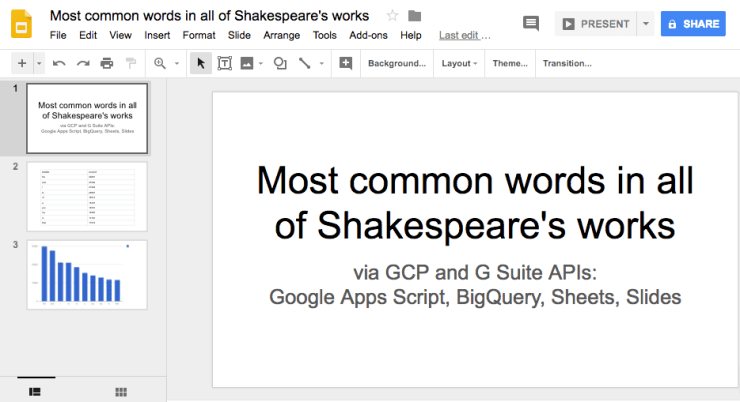Click the undo arrow icon
This screenshot has height=402, width=740.
click(x=59, y=63)
